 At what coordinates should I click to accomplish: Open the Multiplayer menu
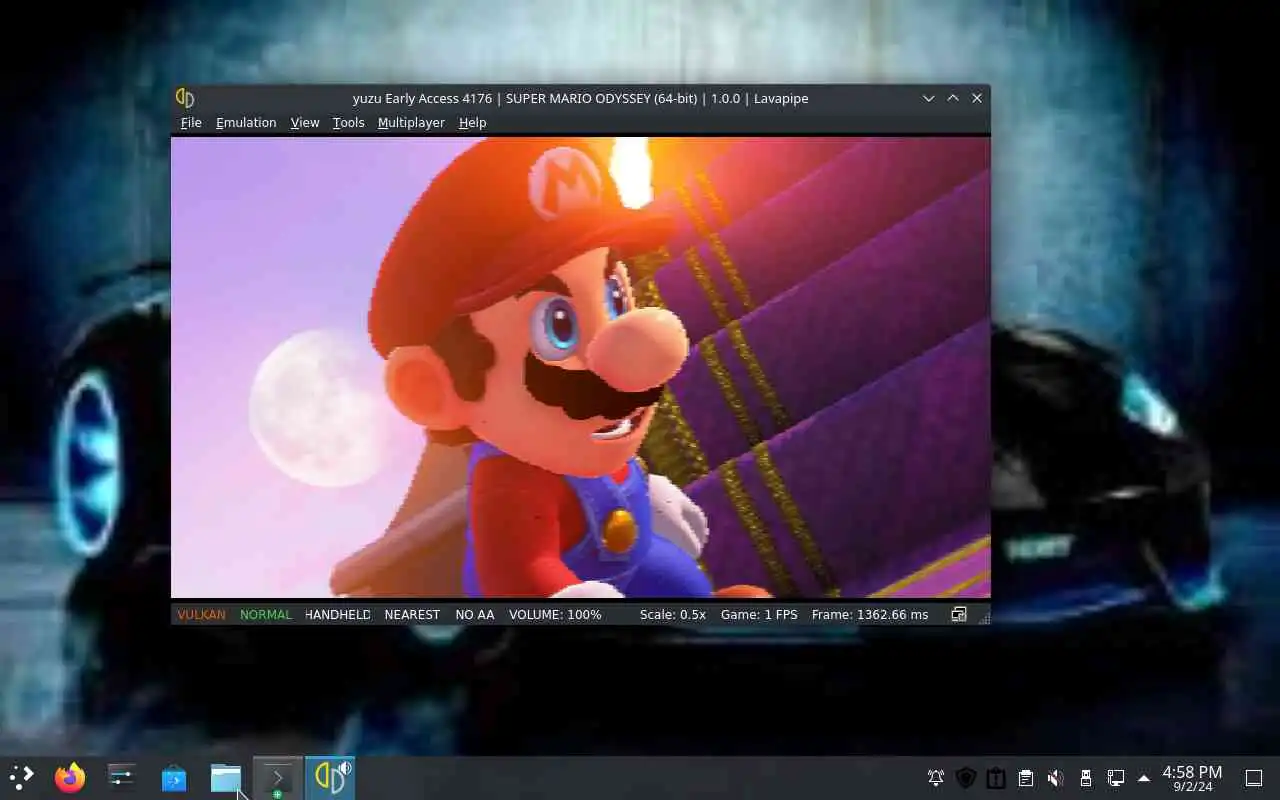tap(411, 122)
